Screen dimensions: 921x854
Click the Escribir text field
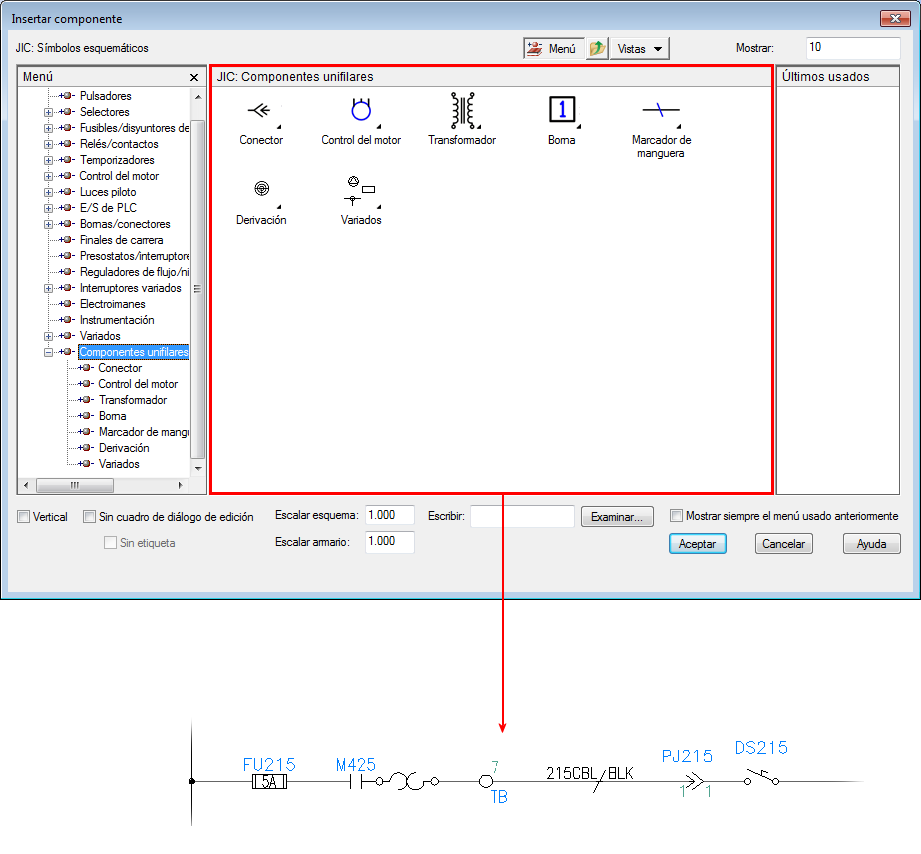tap(522, 516)
